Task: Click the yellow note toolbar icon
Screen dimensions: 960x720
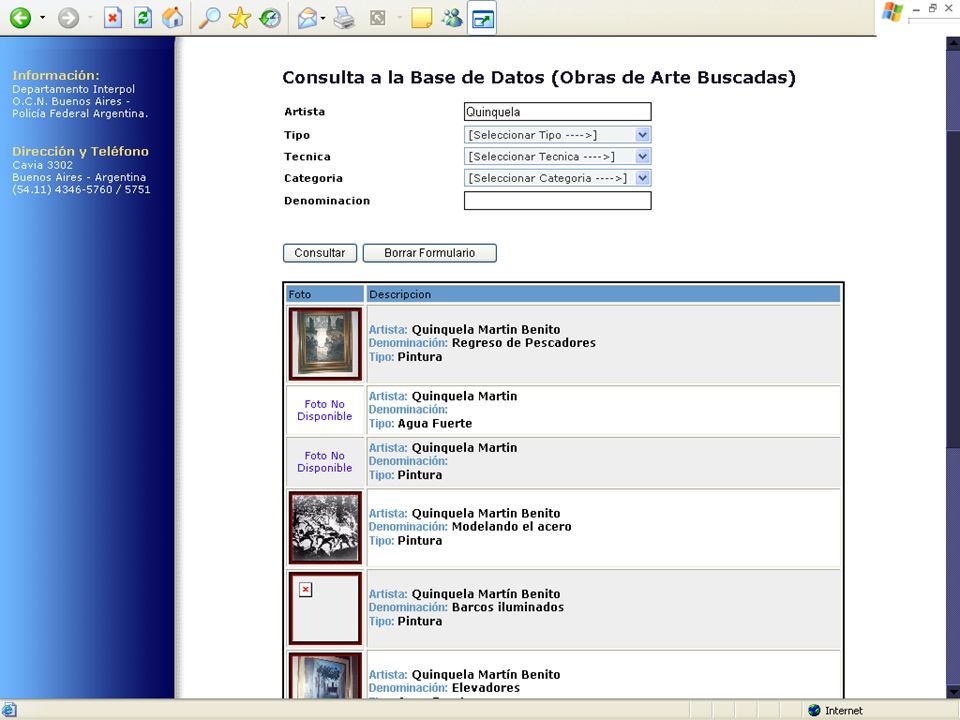Action: pos(421,18)
